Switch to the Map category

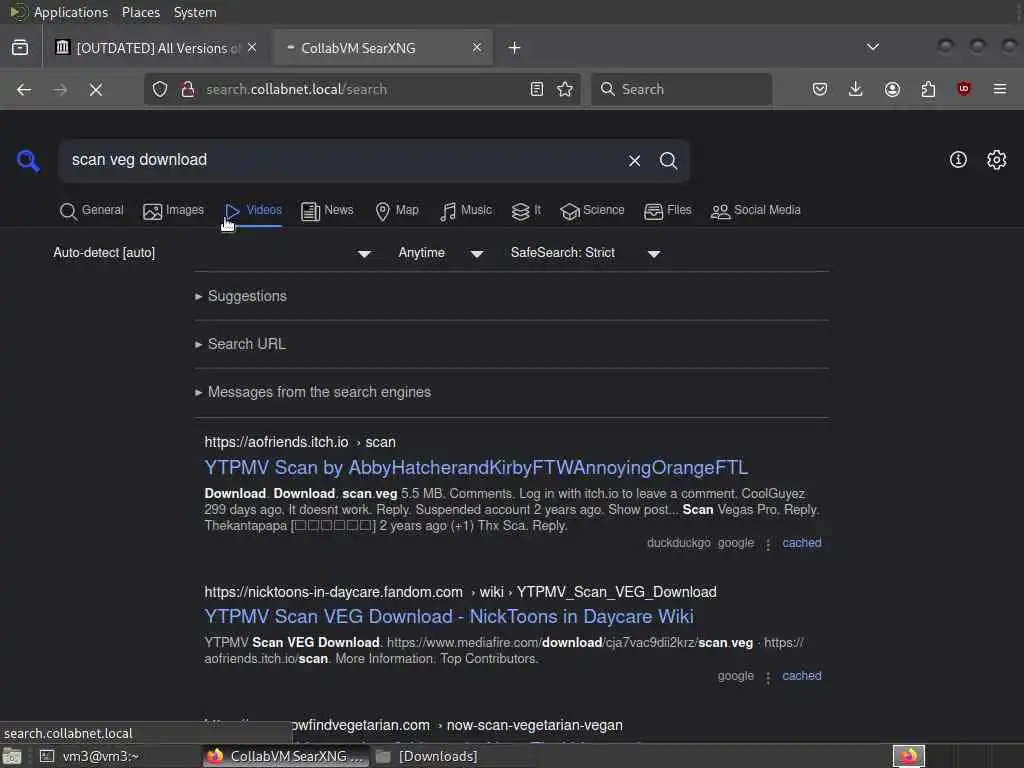pos(397,210)
